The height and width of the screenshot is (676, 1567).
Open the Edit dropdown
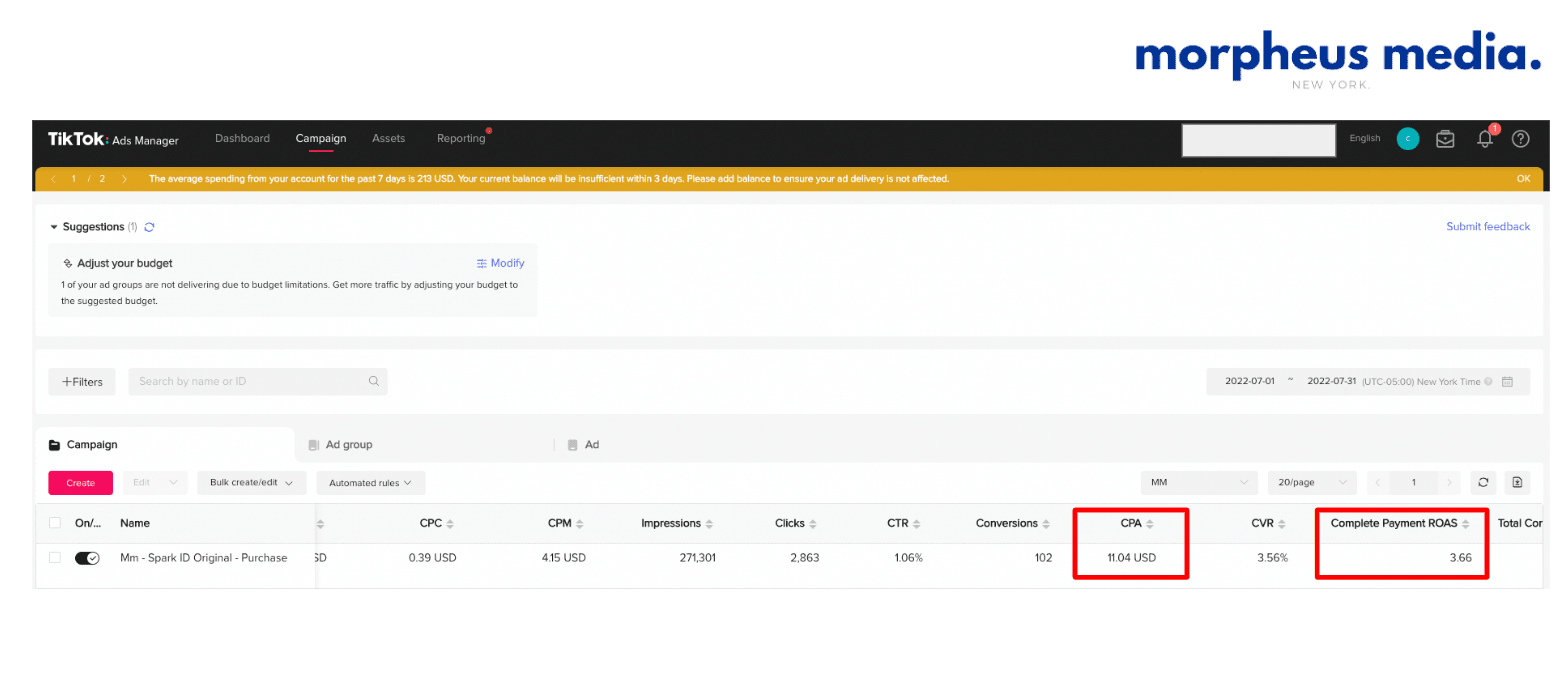click(x=155, y=482)
